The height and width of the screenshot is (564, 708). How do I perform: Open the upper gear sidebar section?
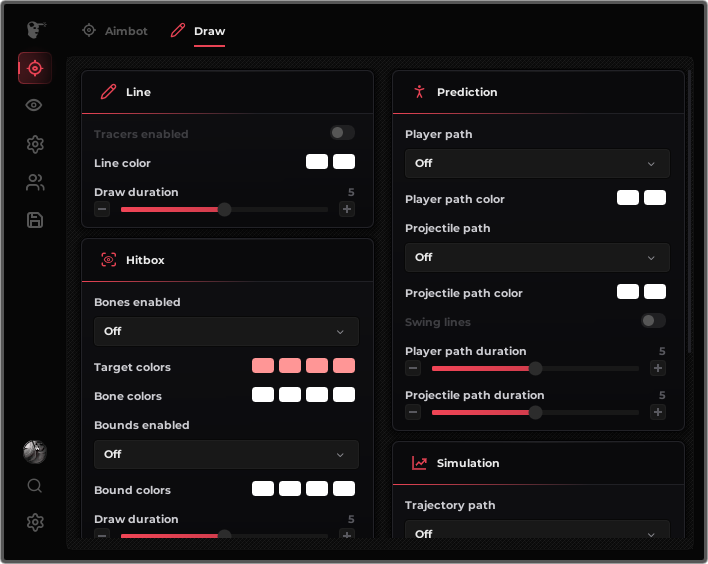35,144
